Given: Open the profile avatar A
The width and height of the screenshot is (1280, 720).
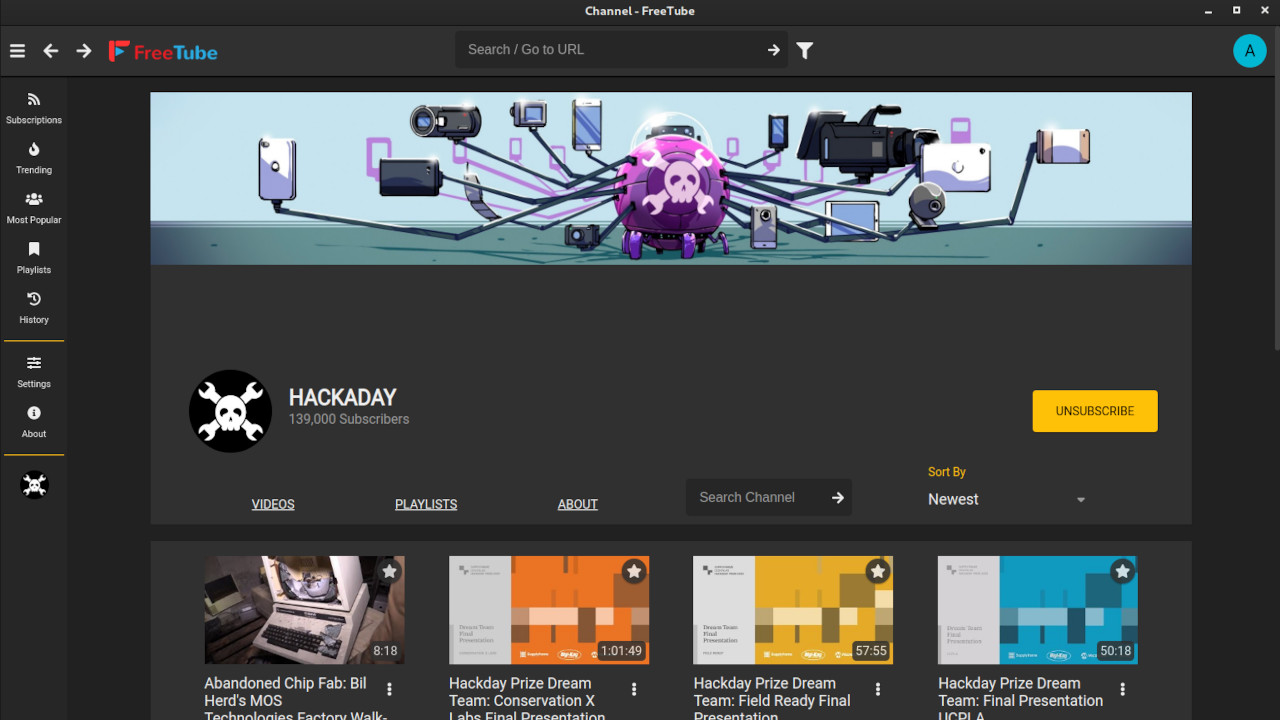Looking at the screenshot, I should [1249, 51].
